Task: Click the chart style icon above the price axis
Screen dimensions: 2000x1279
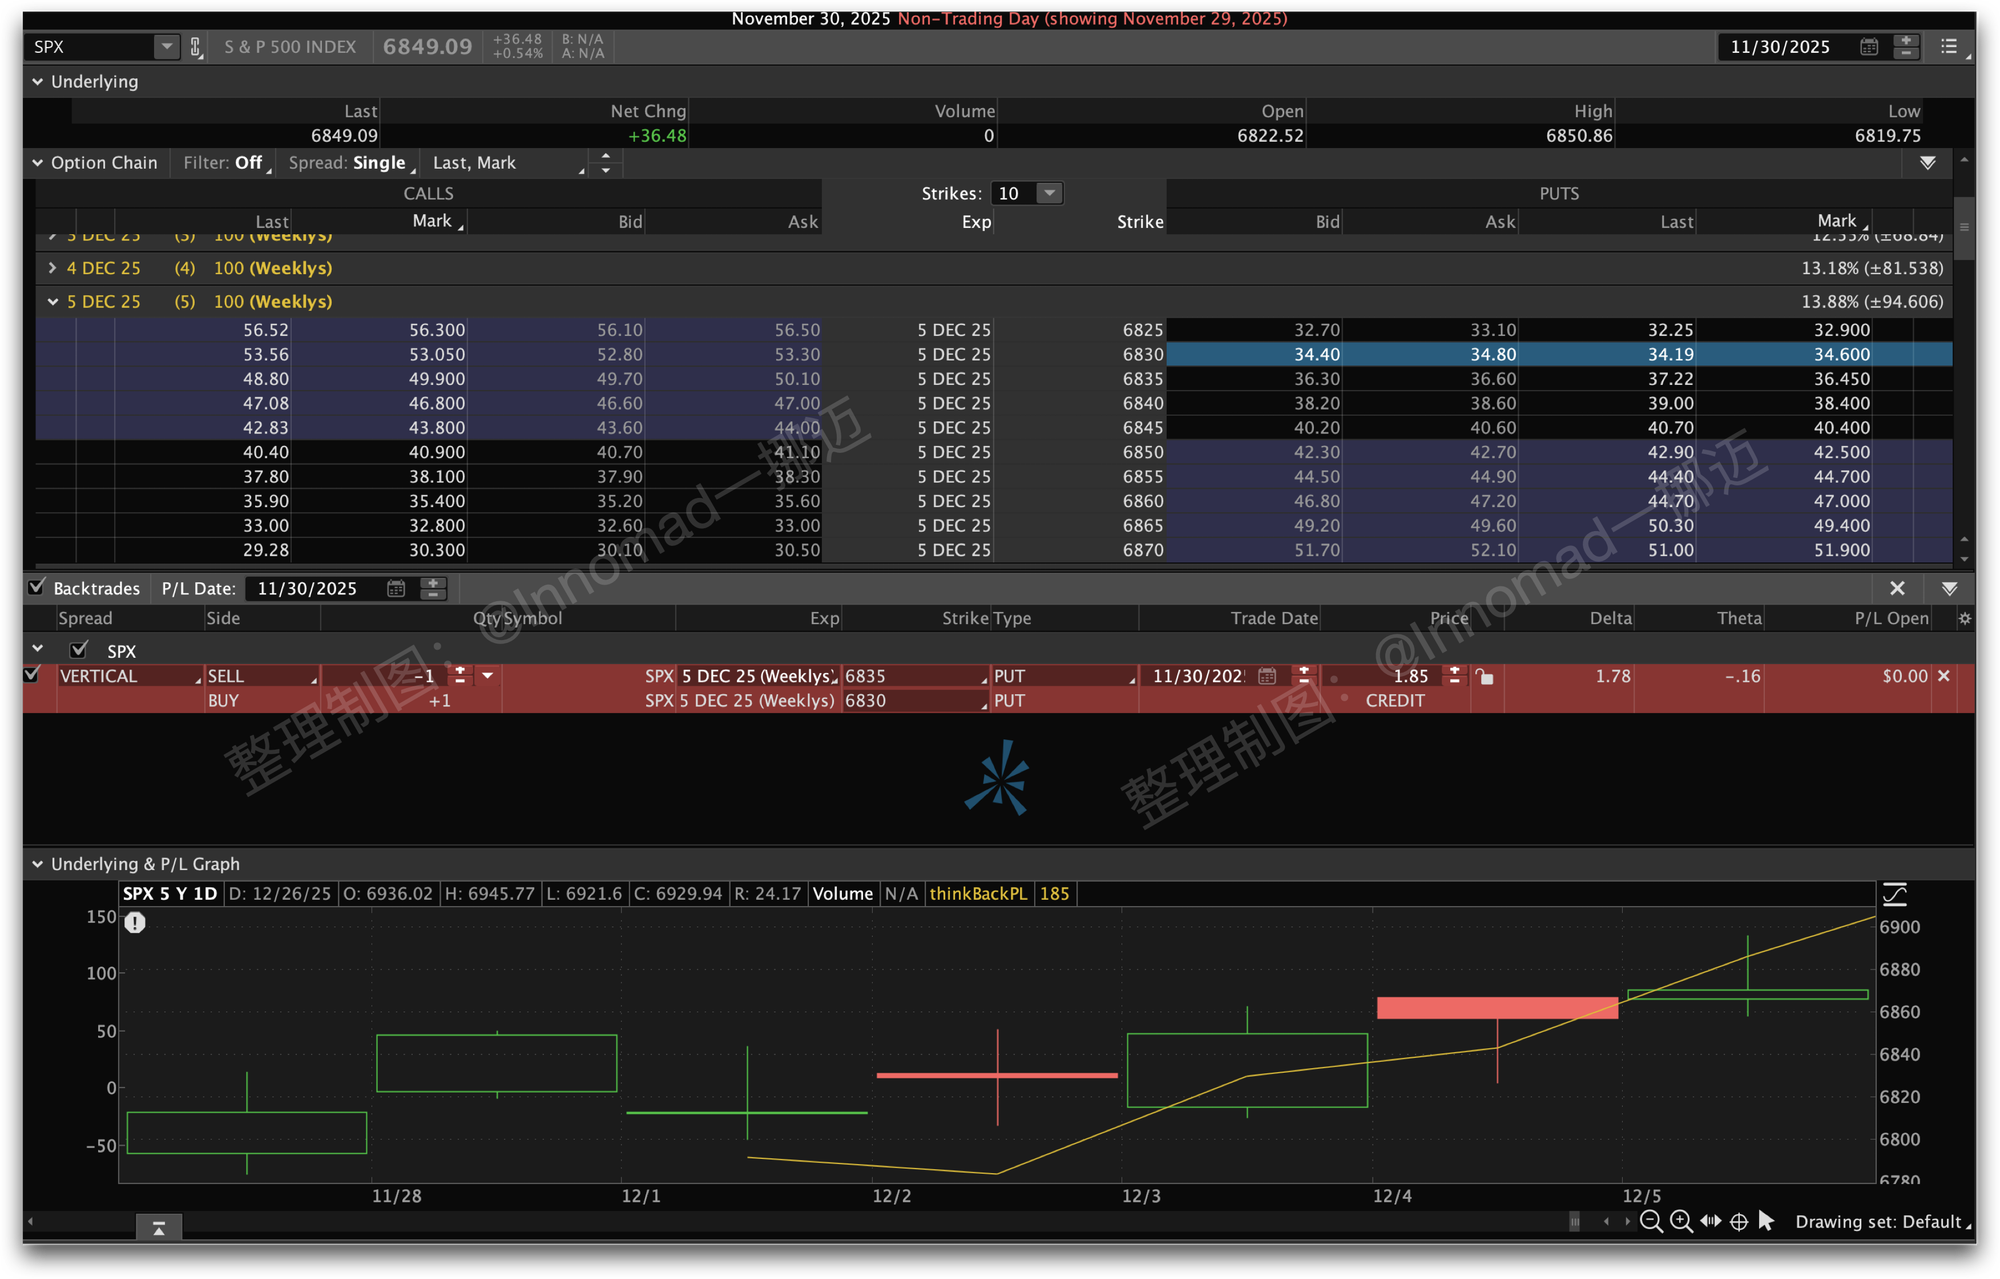Action: (x=1895, y=893)
